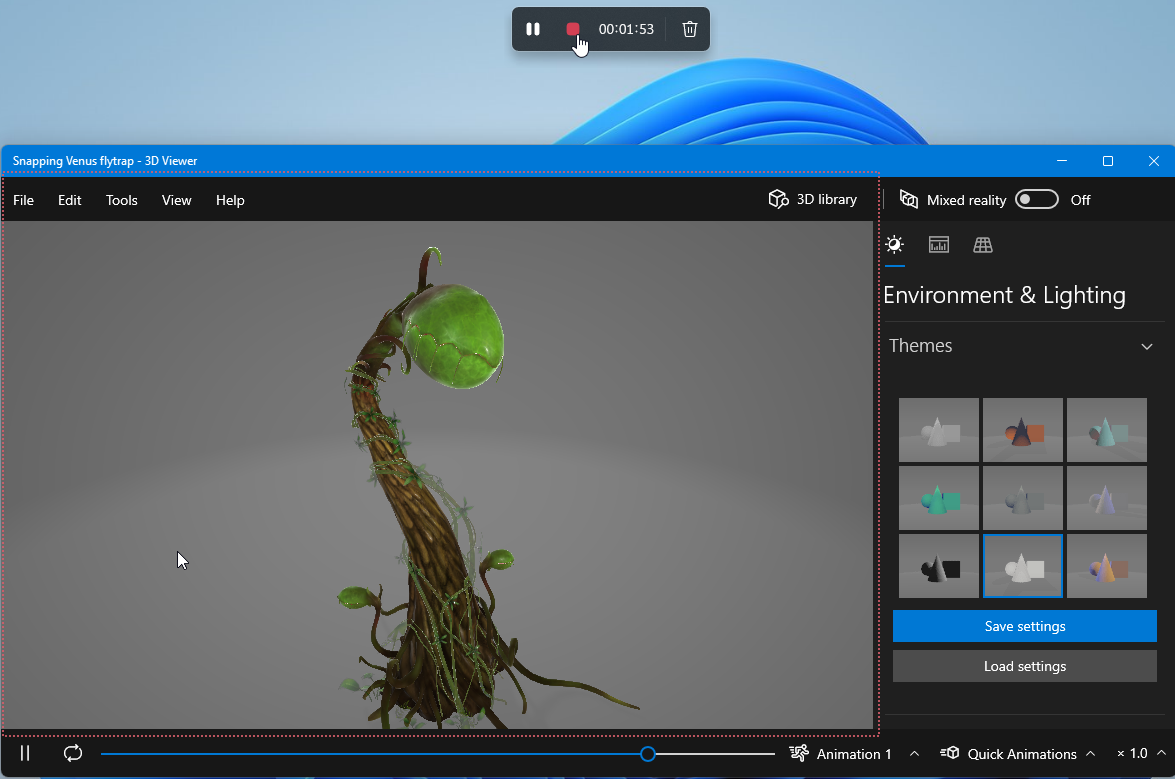Open the File menu

[x=23, y=200]
